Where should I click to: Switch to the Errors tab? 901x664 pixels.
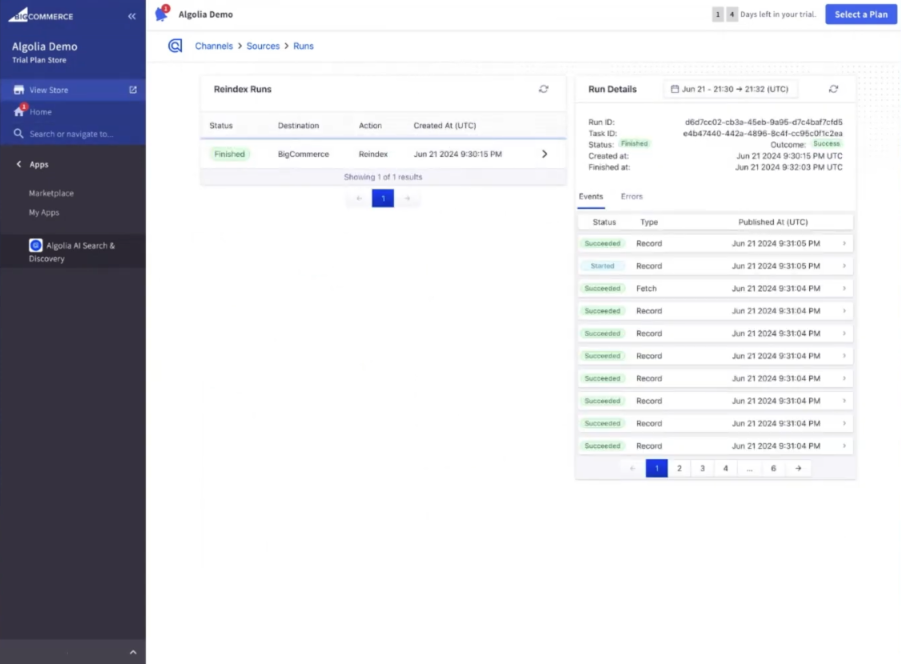632,196
